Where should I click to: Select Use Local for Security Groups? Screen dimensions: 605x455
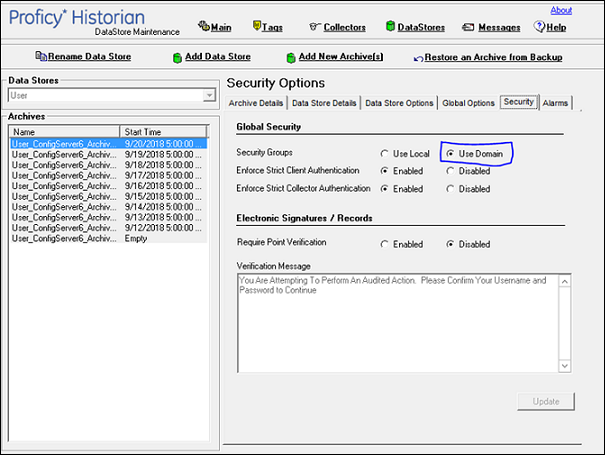pos(384,154)
